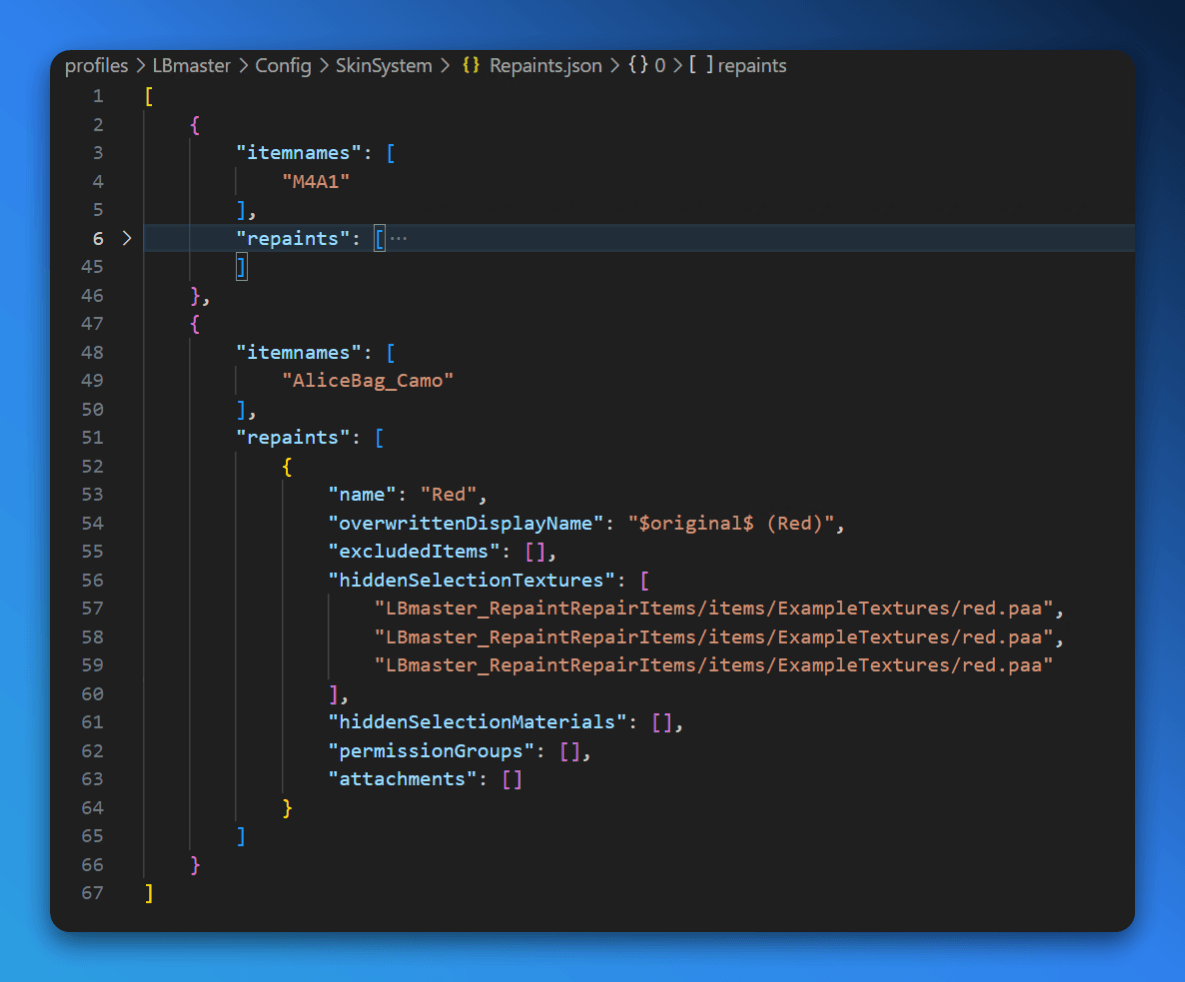Open the Config breadcrumb segment
The width and height of the screenshot is (1185, 982).
(x=283, y=66)
